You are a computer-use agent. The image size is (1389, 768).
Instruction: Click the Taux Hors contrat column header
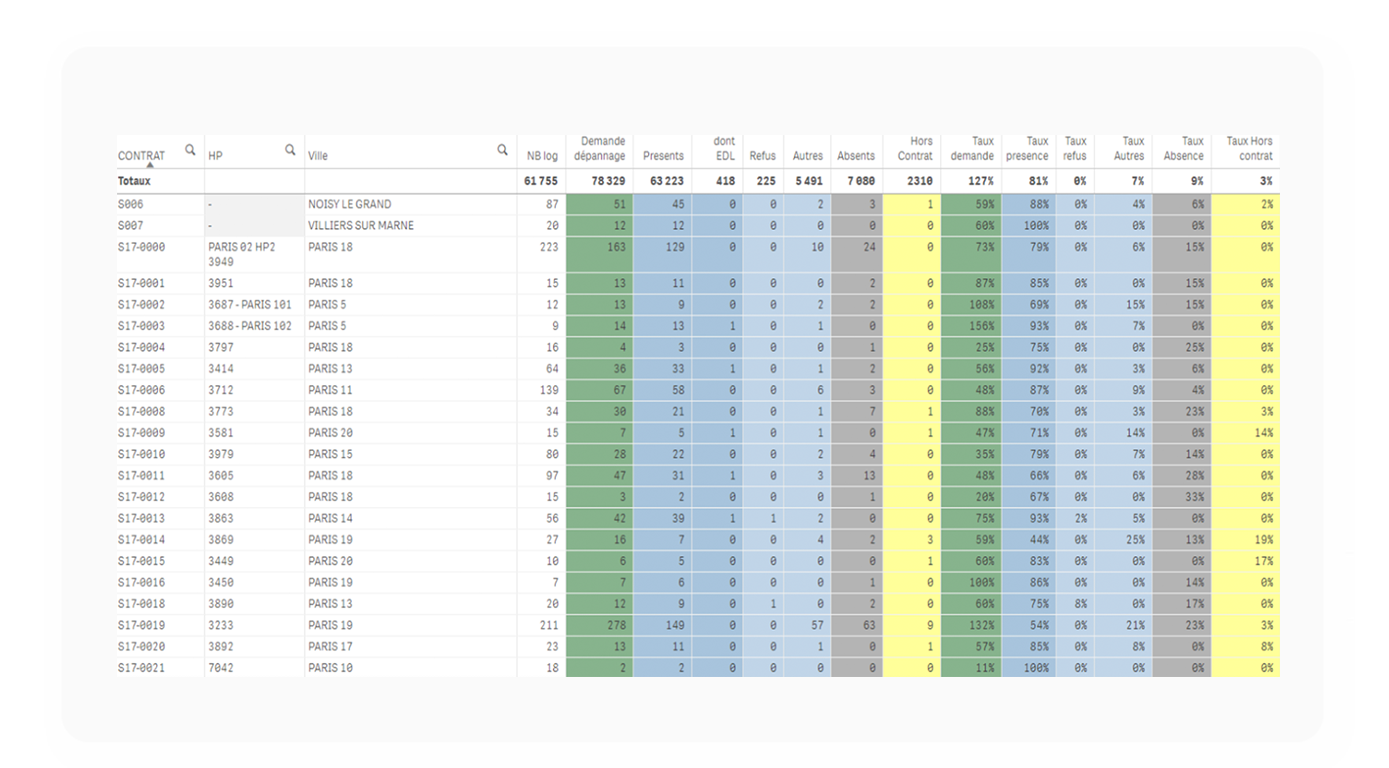pos(1250,149)
